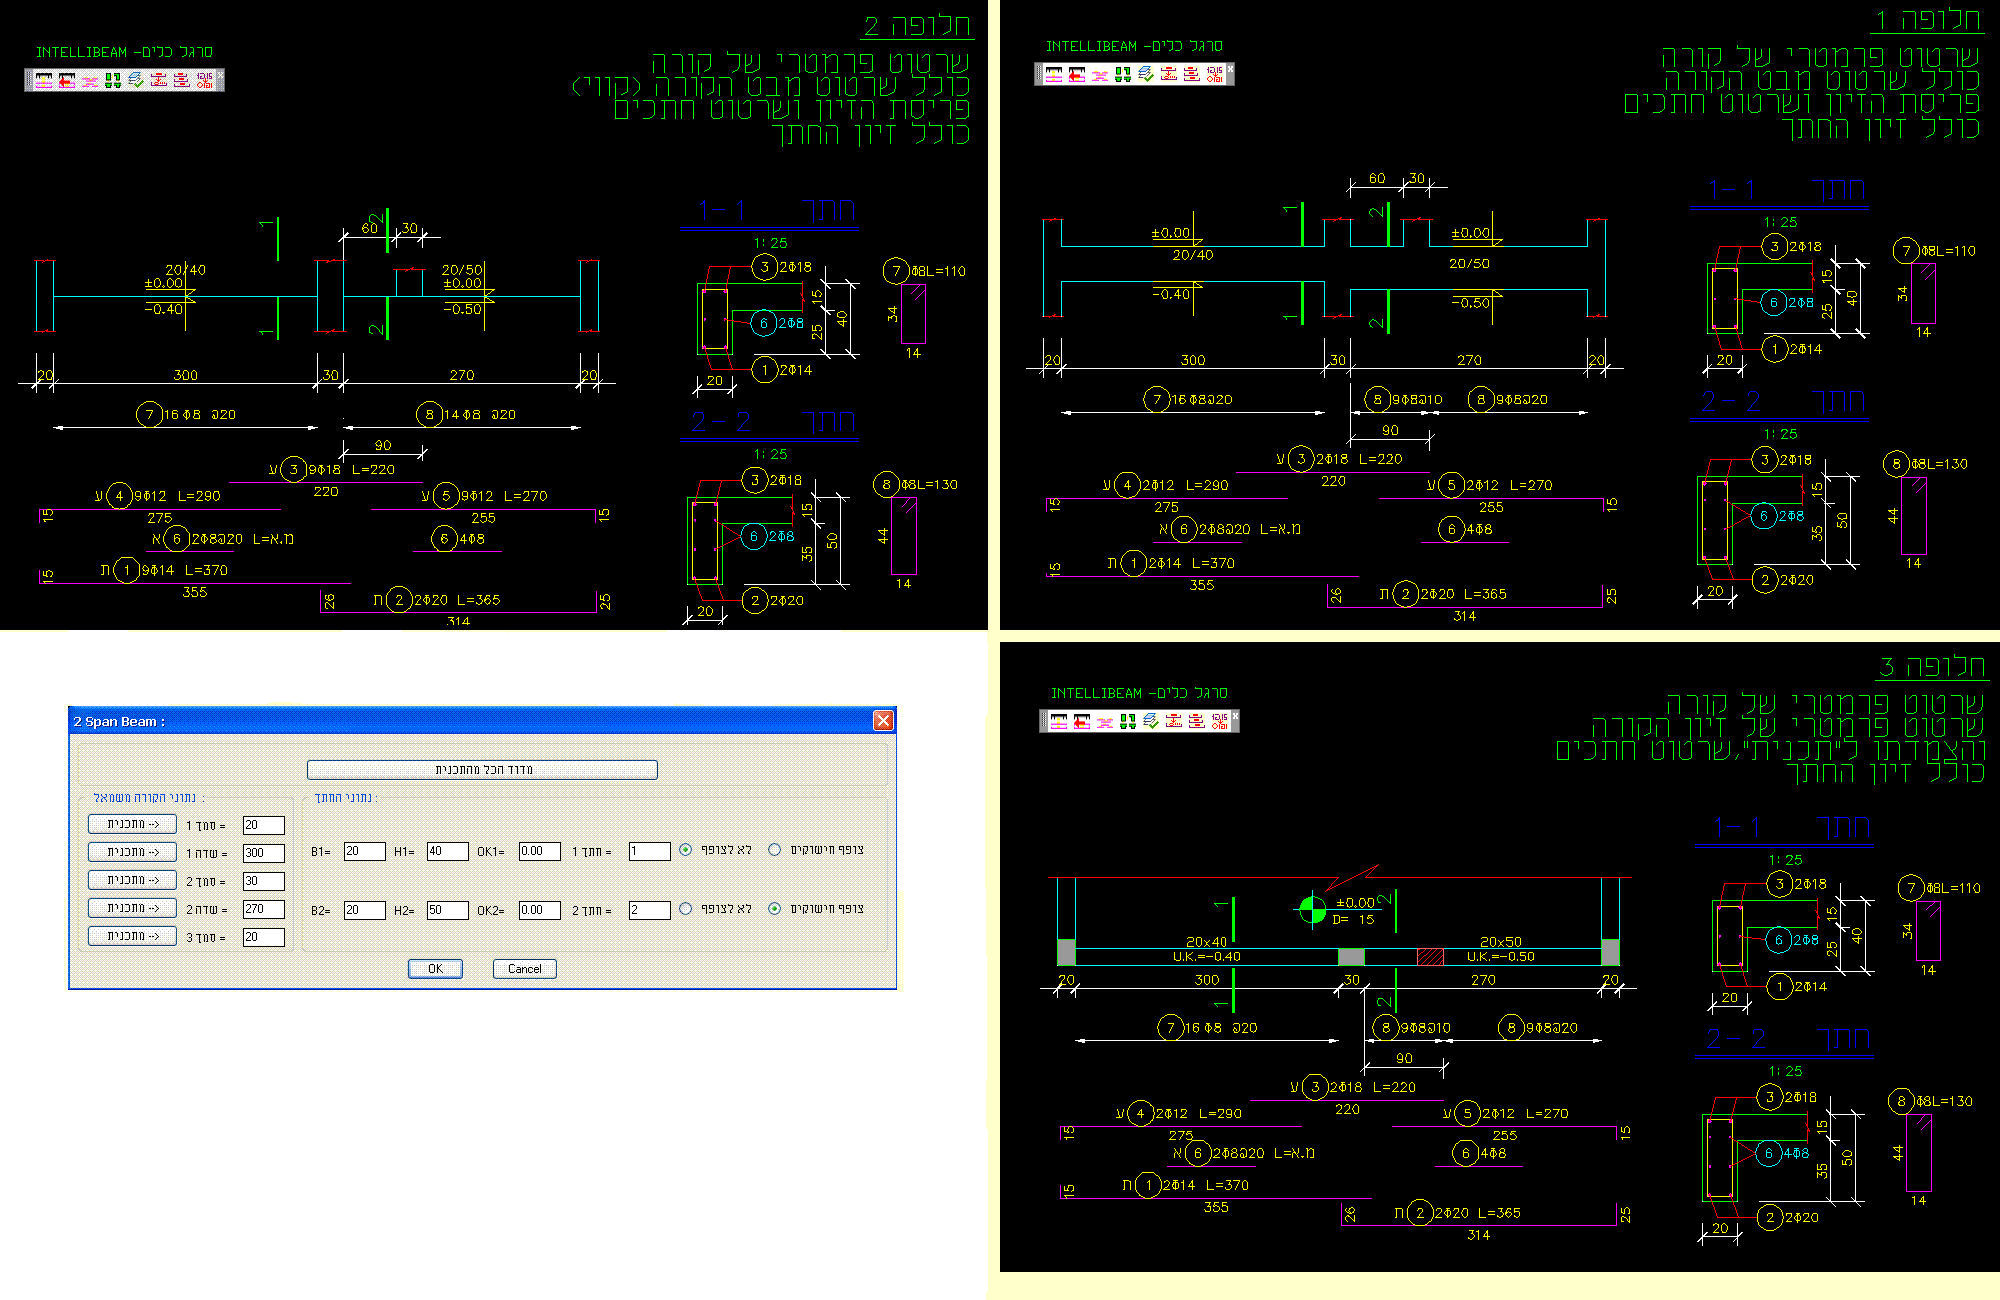The width and height of the screenshot is (2000, 1300).
Task: Click red-left-arrow beam icon in top-right toolbar
Action: 1077,74
